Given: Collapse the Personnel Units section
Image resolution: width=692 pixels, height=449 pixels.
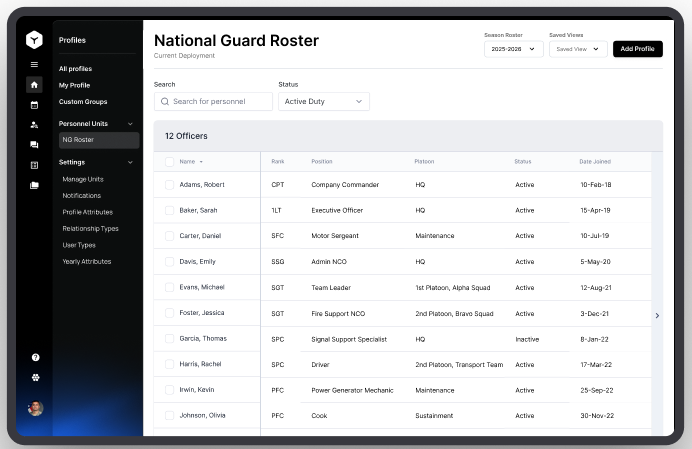Looking at the screenshot, I should click(130, 123).
